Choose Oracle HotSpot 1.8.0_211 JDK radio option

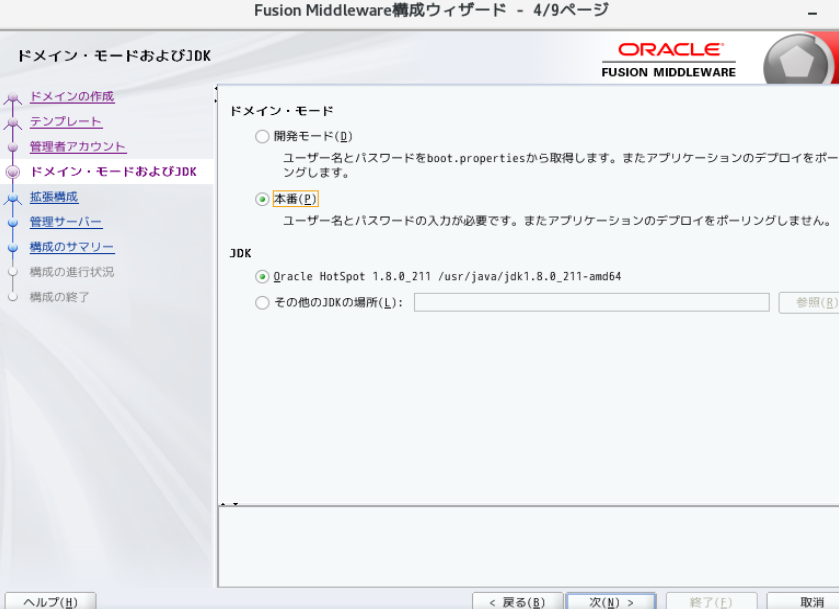click(x=262, y=277)
